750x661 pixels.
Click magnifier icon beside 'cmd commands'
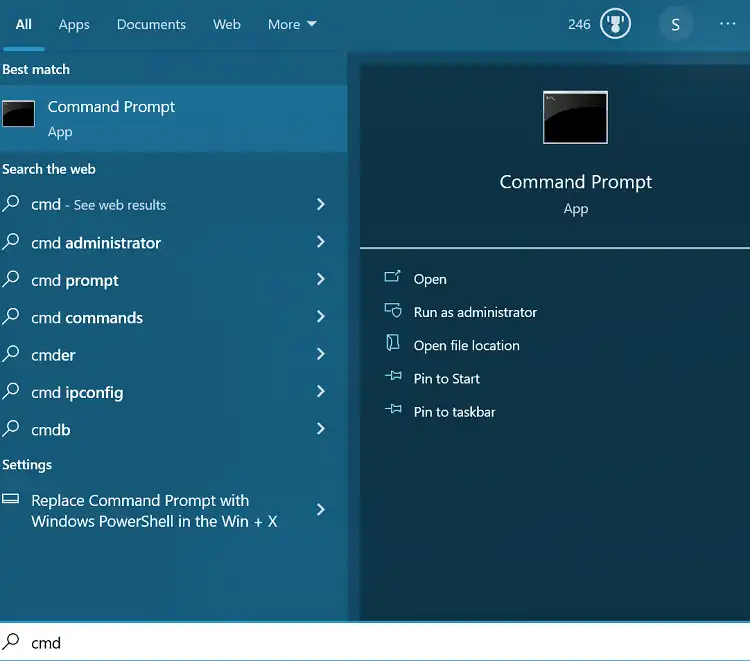pyautogui.click(x=11, y=316)
